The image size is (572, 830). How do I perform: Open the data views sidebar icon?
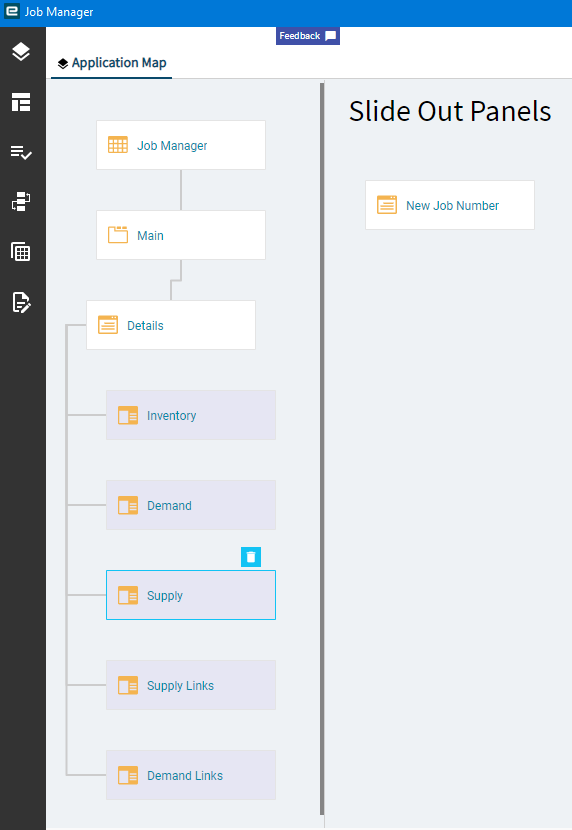[x=21, y=202]
